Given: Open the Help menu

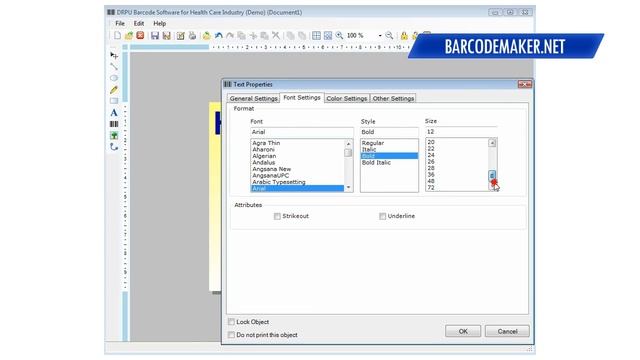Looking at the screenshot, I should pos(160,24).
